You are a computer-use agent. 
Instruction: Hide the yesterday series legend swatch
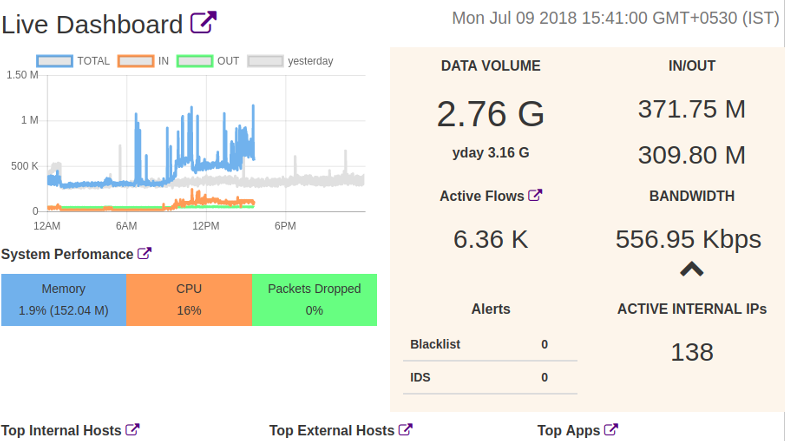tap(264, 61)
